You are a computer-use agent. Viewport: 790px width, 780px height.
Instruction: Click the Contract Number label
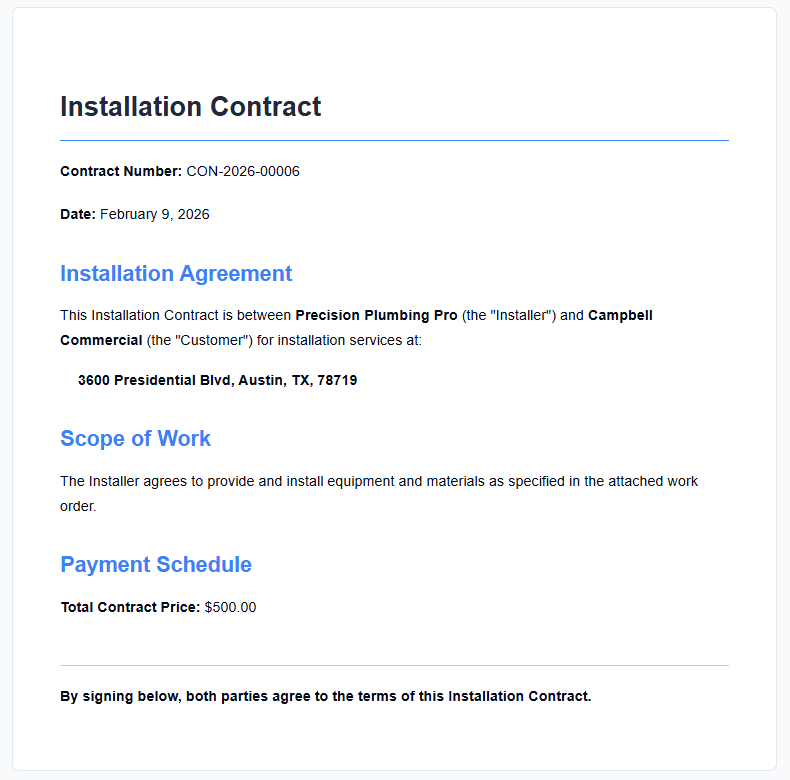(121, 171)
